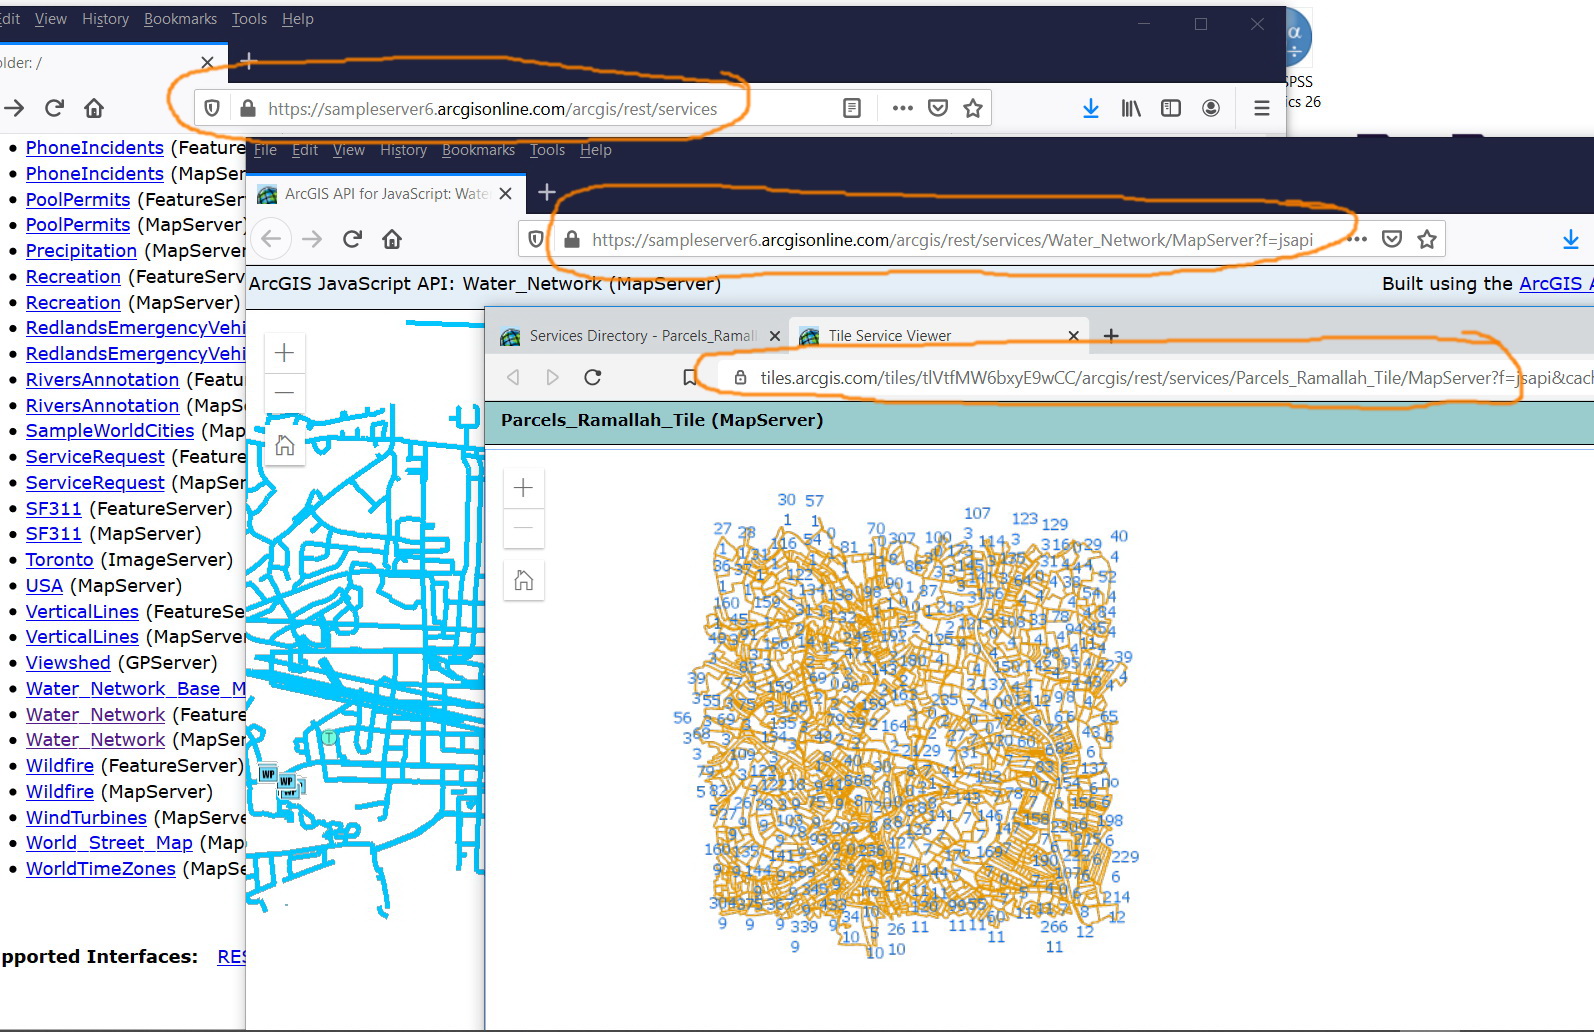This screenshot has height=1032, width=1594.
Task: Open Downloads panel in the back services window
Action: pos(1091,108)
